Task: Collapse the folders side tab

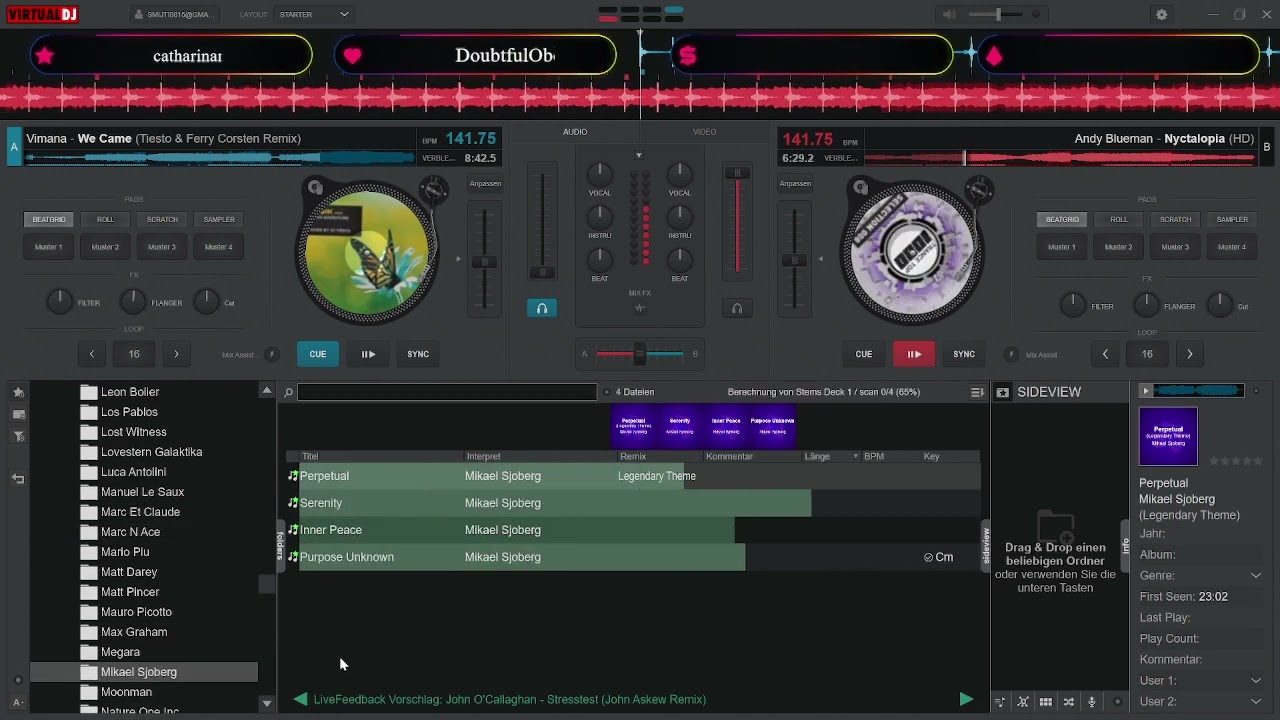Action: 280,546
